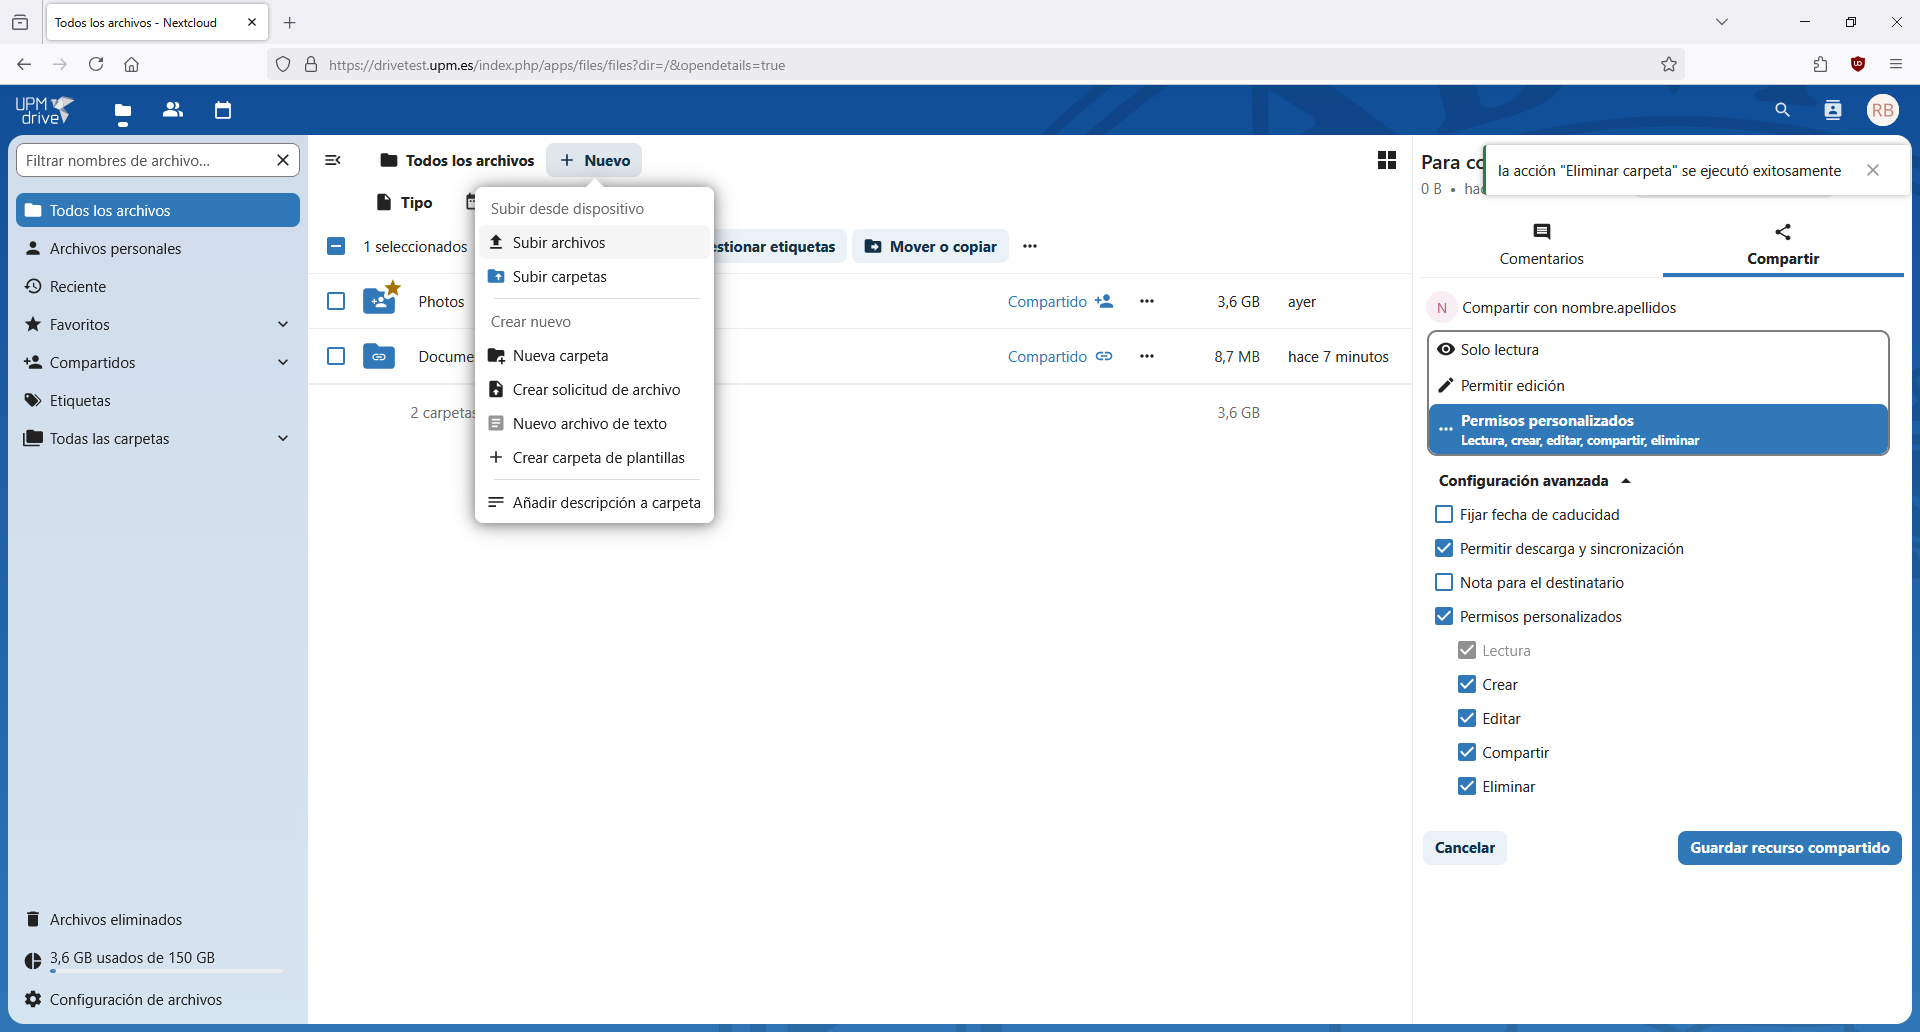Click Guardar recurso compartido button
This screenshot has height=1032, width=1920.
1789,847
